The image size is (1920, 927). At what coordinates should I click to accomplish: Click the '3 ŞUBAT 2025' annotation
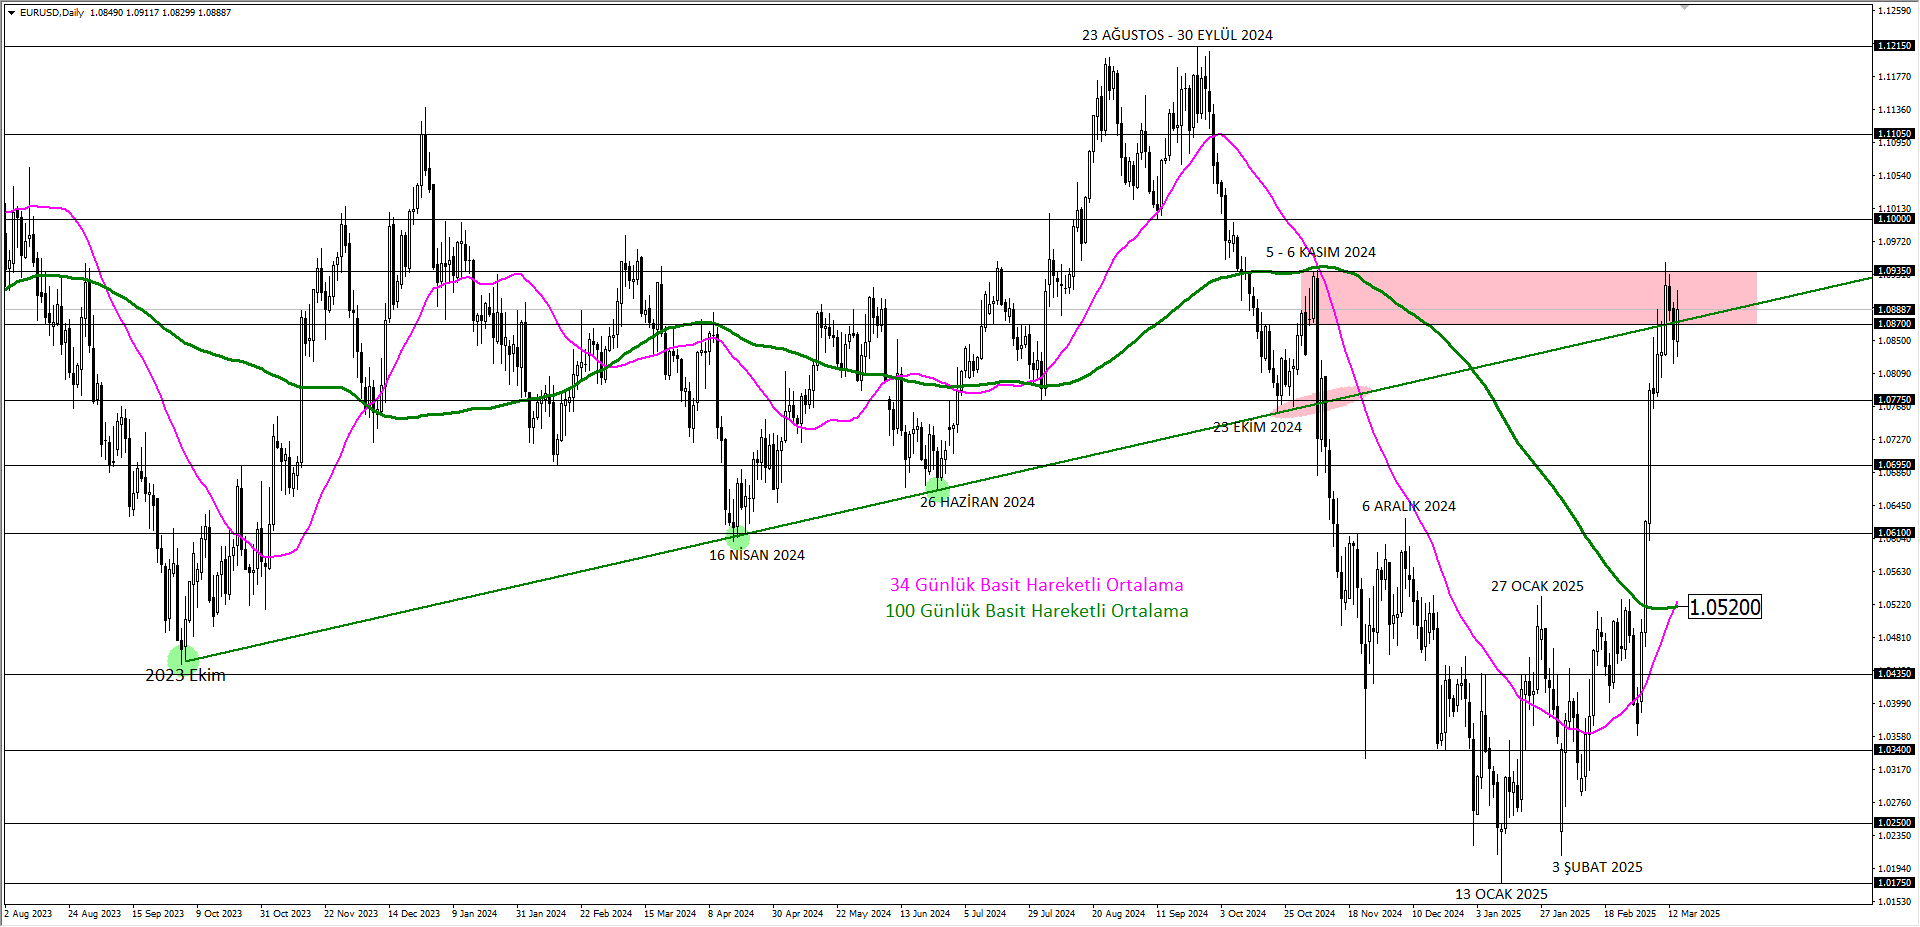pos(1597,867)
